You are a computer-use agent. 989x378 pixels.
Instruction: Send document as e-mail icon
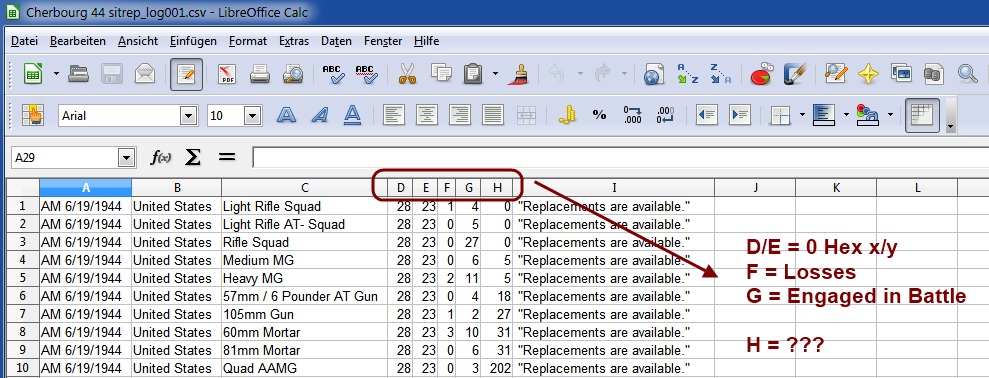point(145,74)
